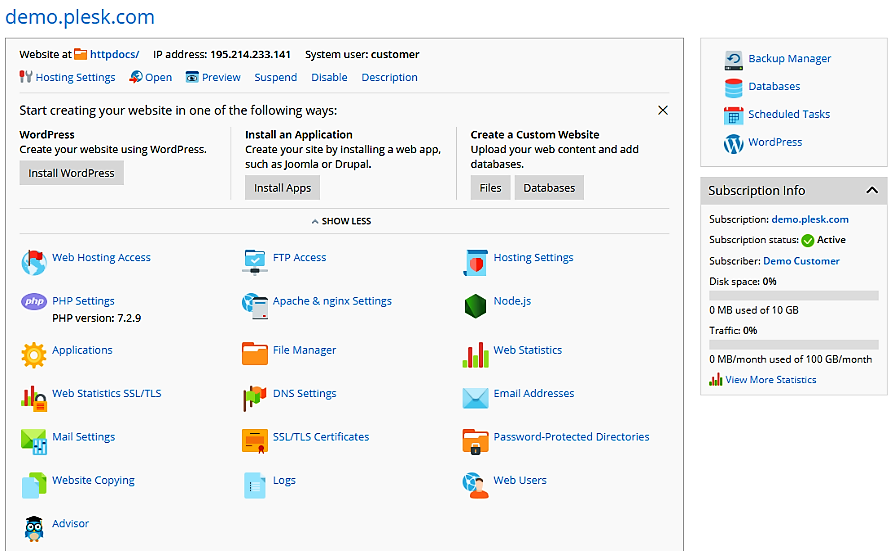
Task: Click the Suspend link
Action: click(276, 77)
